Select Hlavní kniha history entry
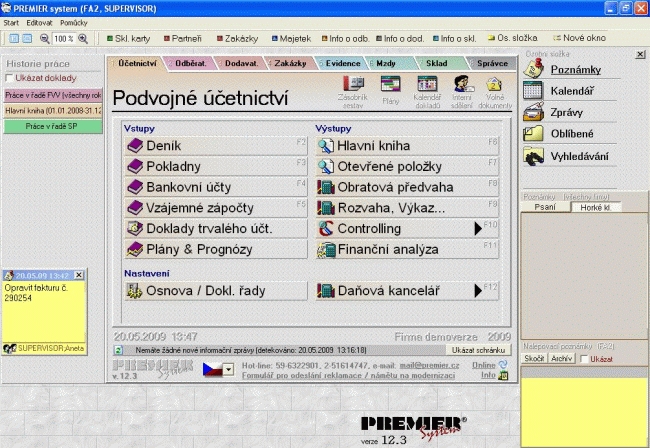This screenshot has height=448, width=650. click(x=53, y=111)
